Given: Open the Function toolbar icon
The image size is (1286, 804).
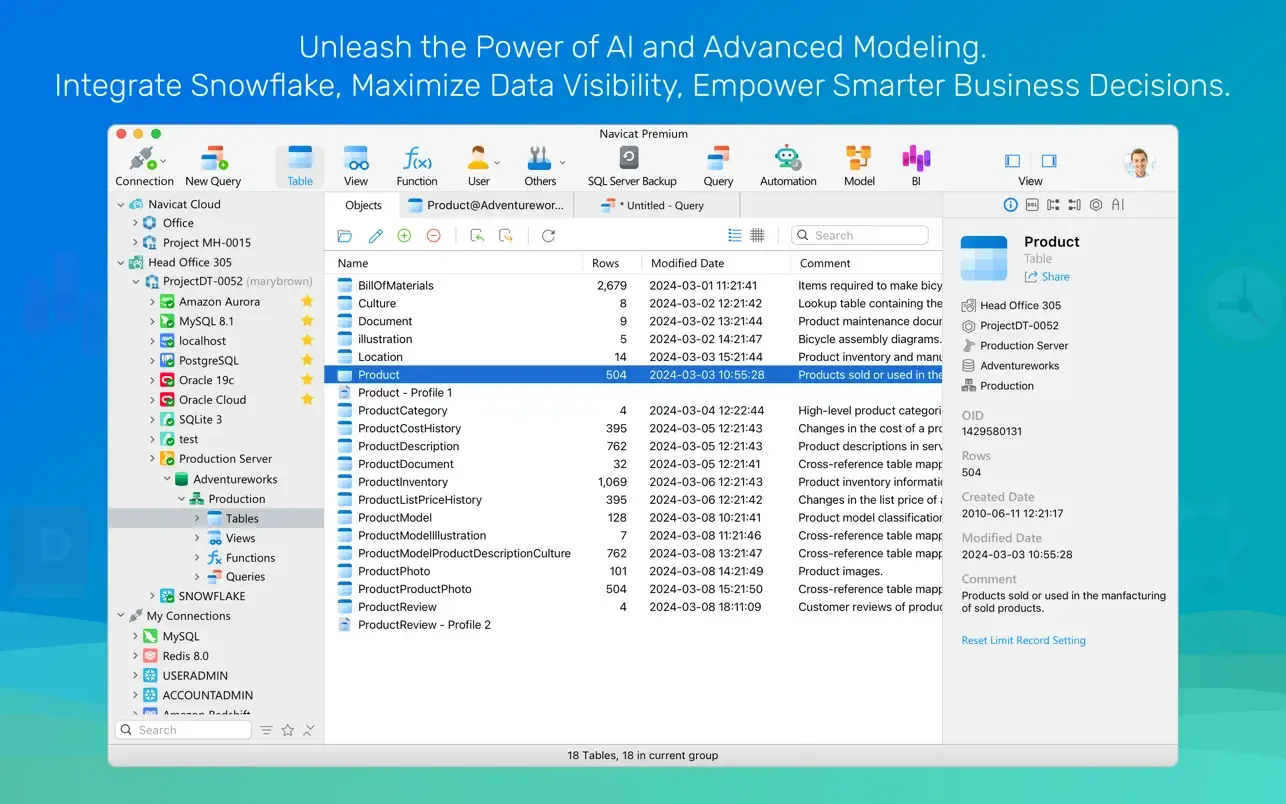Looking at the screenshot, I should pyautogui.click(x=417, y=167).
